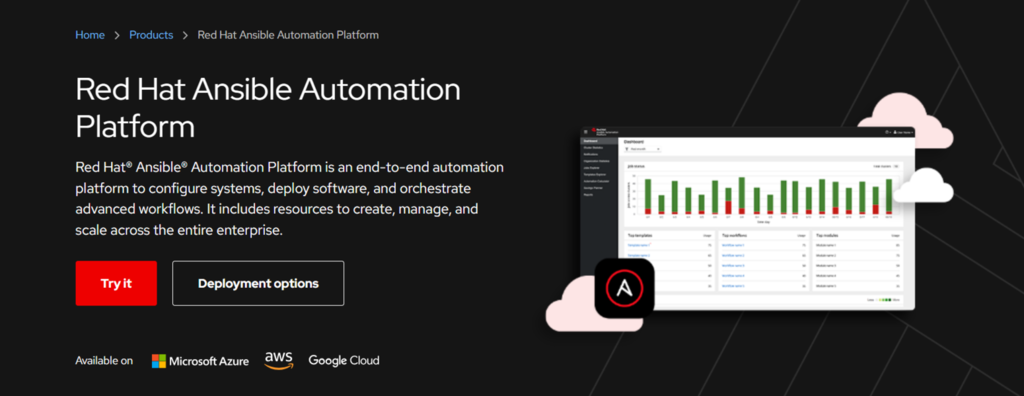Click the AWS logo
The width and height of the screenshot is (1024, 396).
(x=279, y=361)
